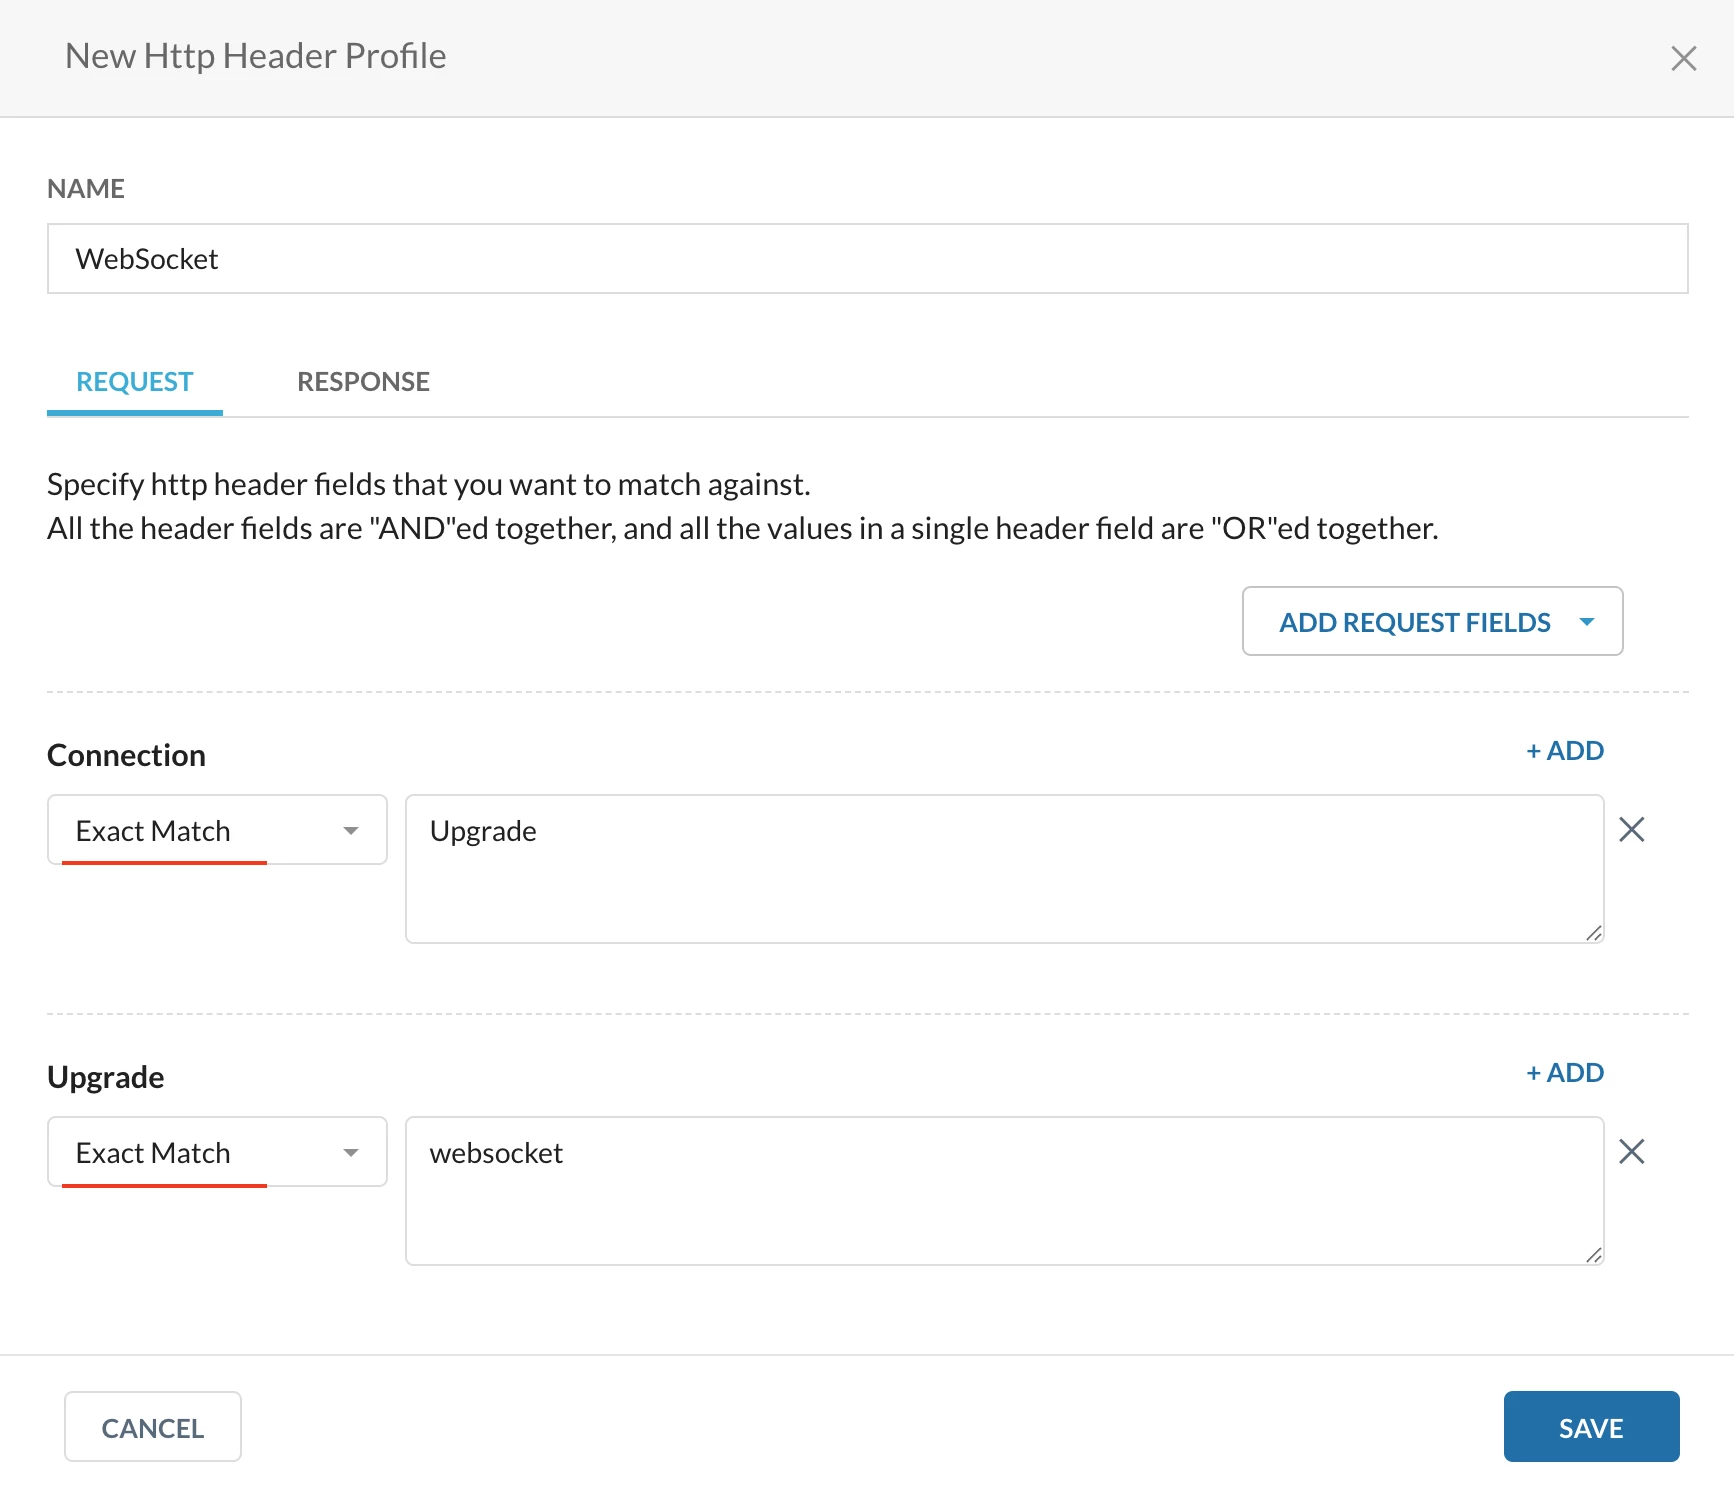Screen dimensions: 1734x1492
Task: Close the New Http Header Profile dialog
Action: pyautogui.click(x=1683, y=59)
